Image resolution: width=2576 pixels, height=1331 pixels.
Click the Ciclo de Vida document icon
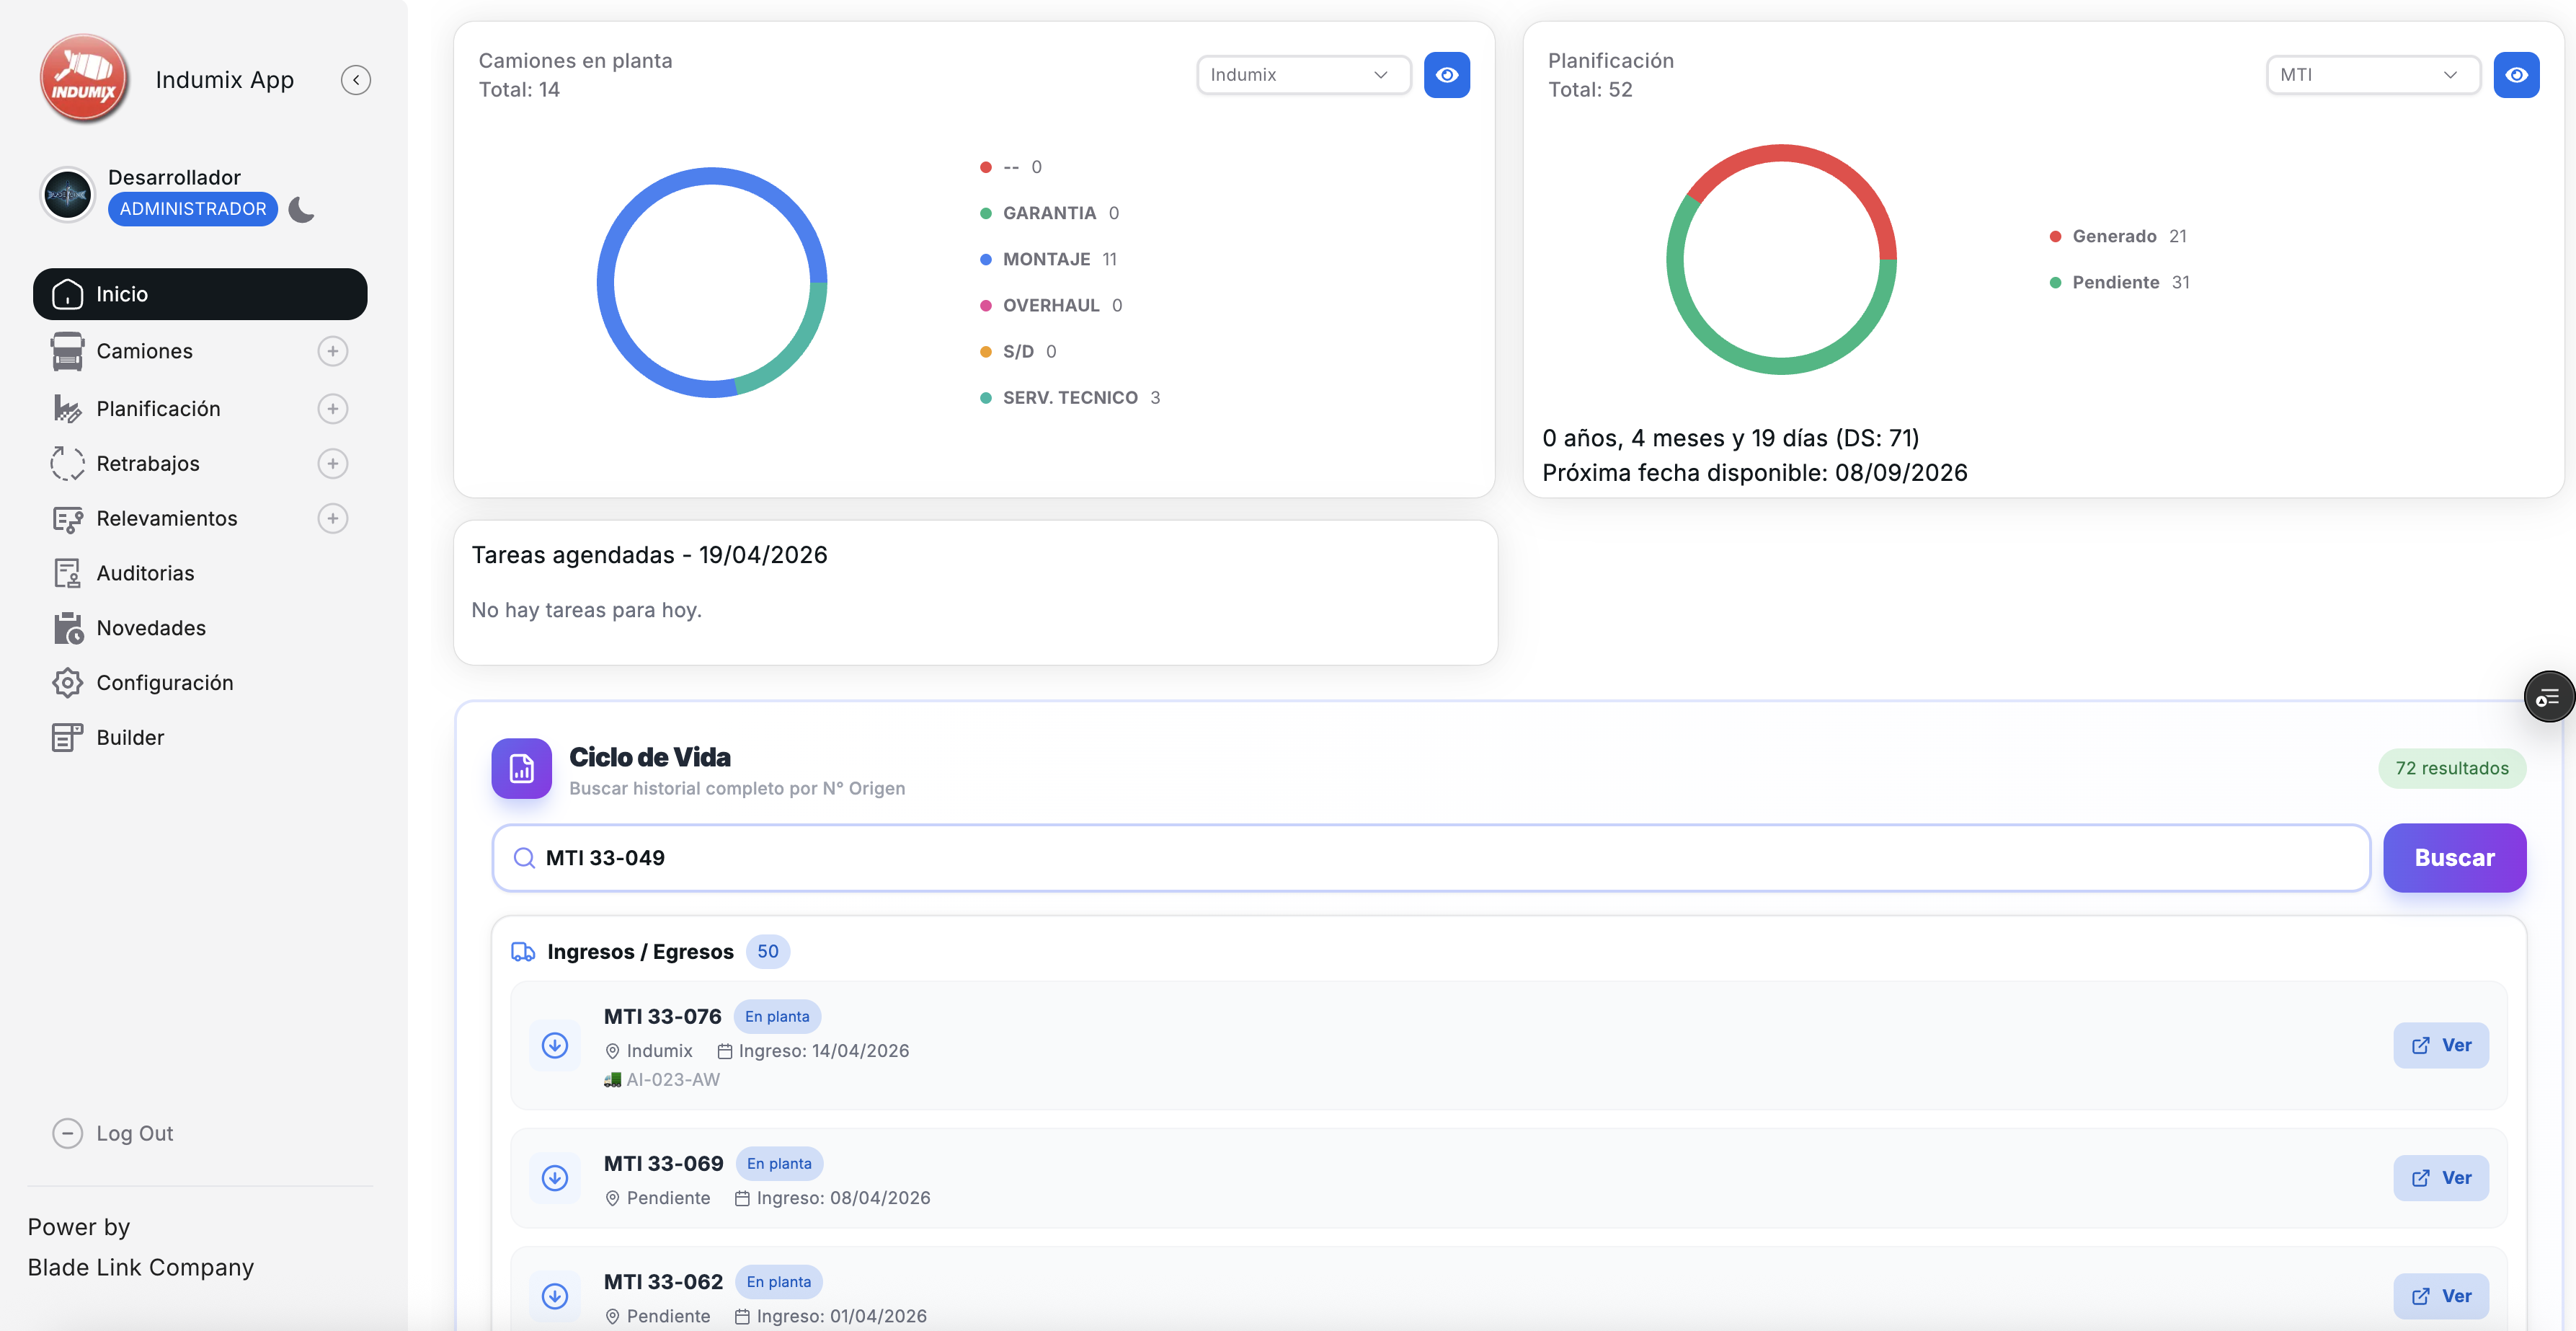[521, 768]
